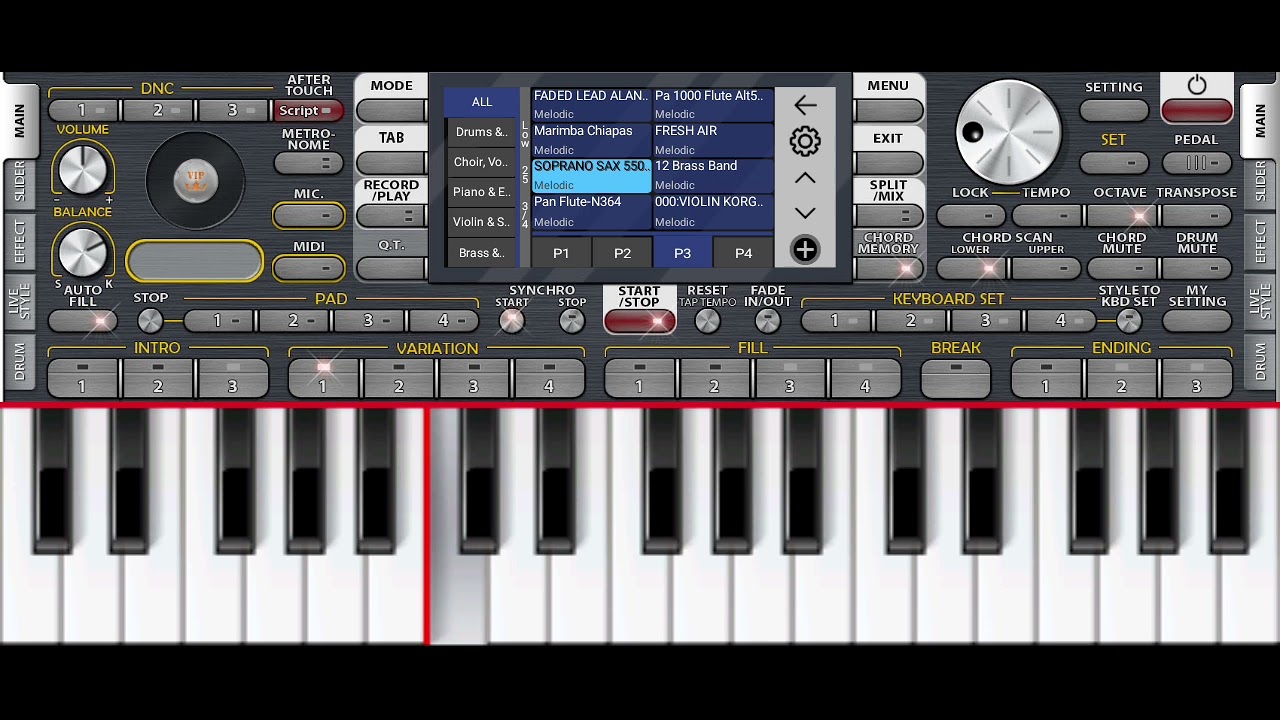Click the Mode button
1280x720 pixels.
point(391,111)
